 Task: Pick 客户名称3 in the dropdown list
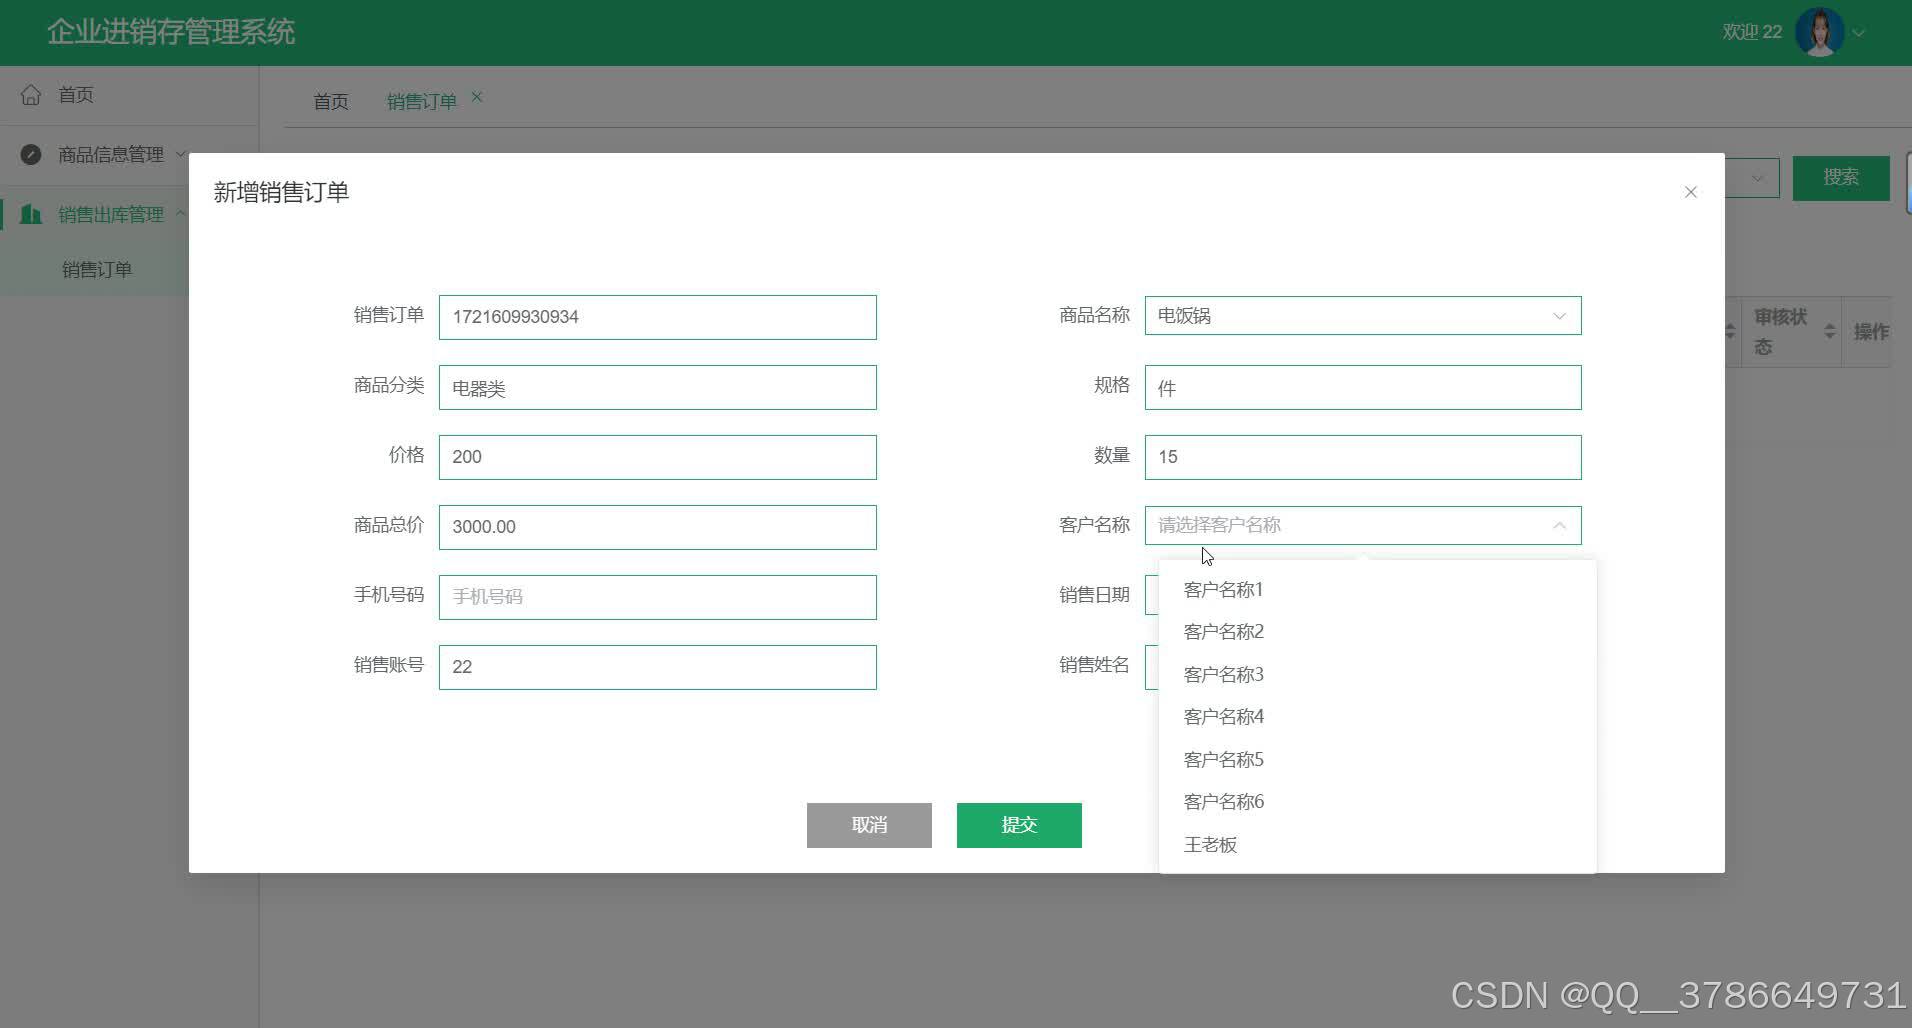tap(1377, 675)
